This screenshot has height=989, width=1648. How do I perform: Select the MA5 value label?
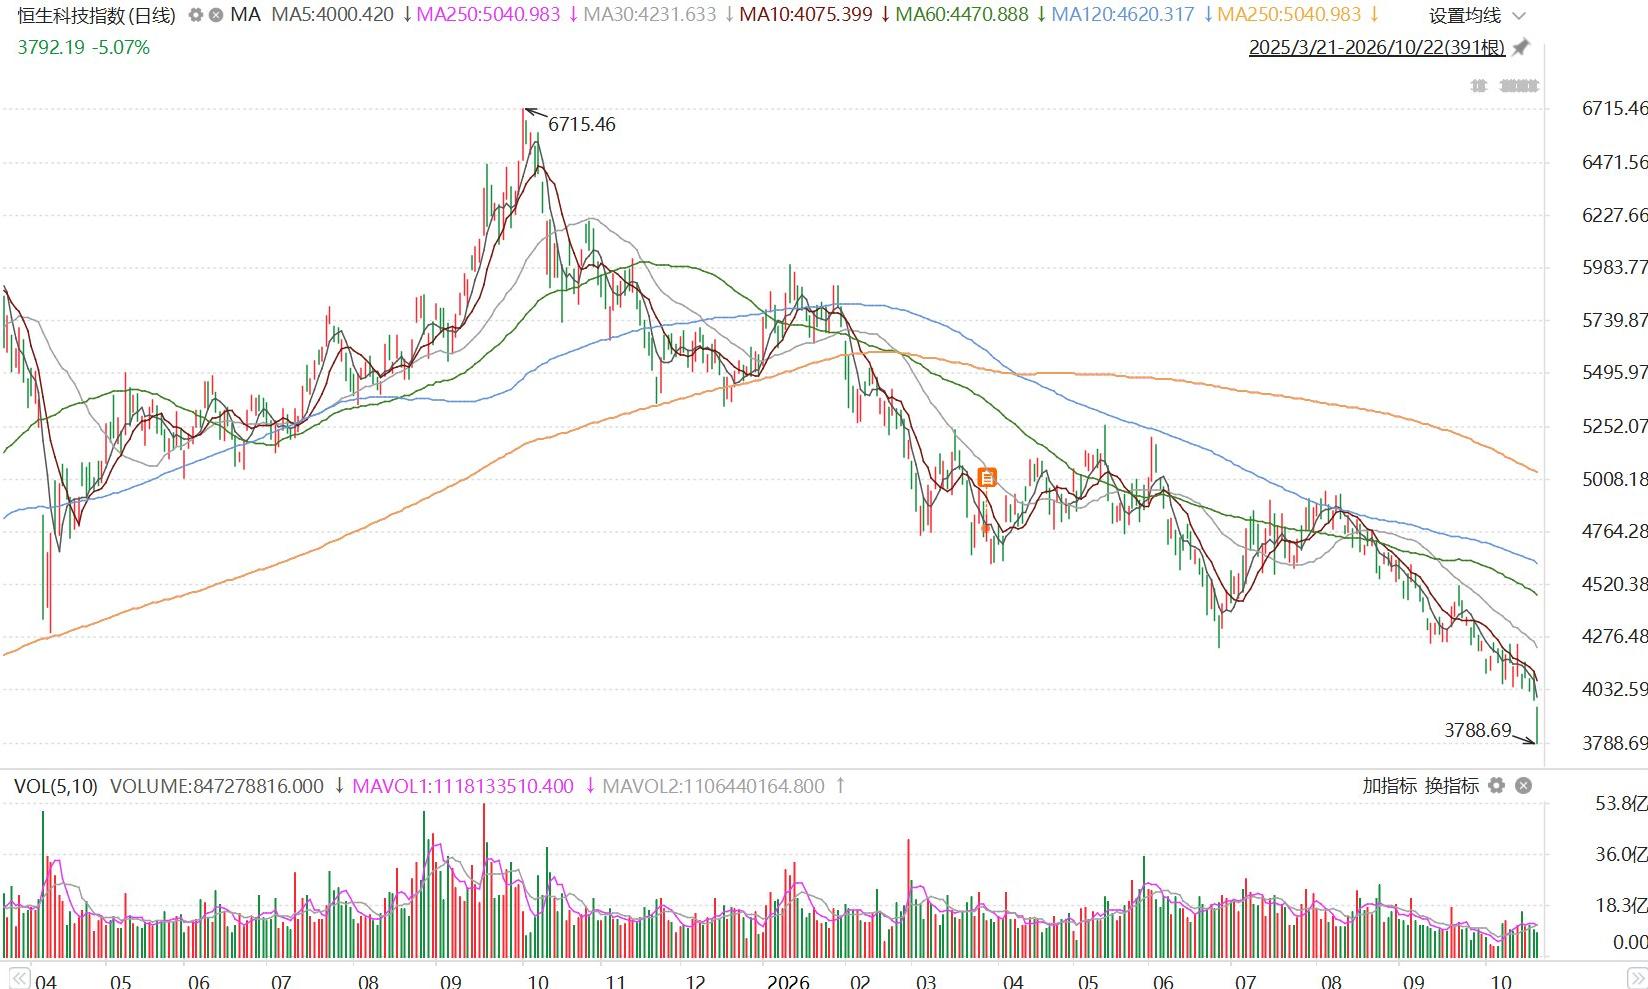333,15
